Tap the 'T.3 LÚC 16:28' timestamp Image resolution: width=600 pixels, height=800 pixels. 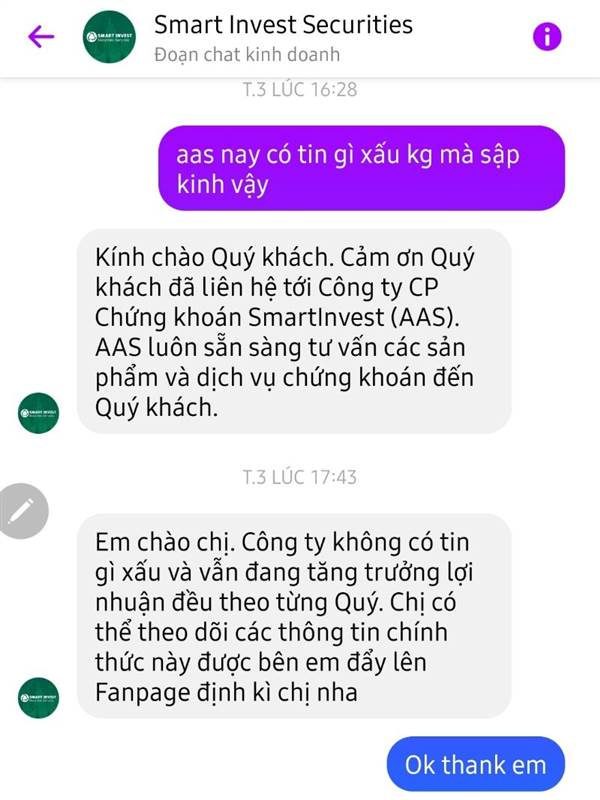[x=300, y=89]
